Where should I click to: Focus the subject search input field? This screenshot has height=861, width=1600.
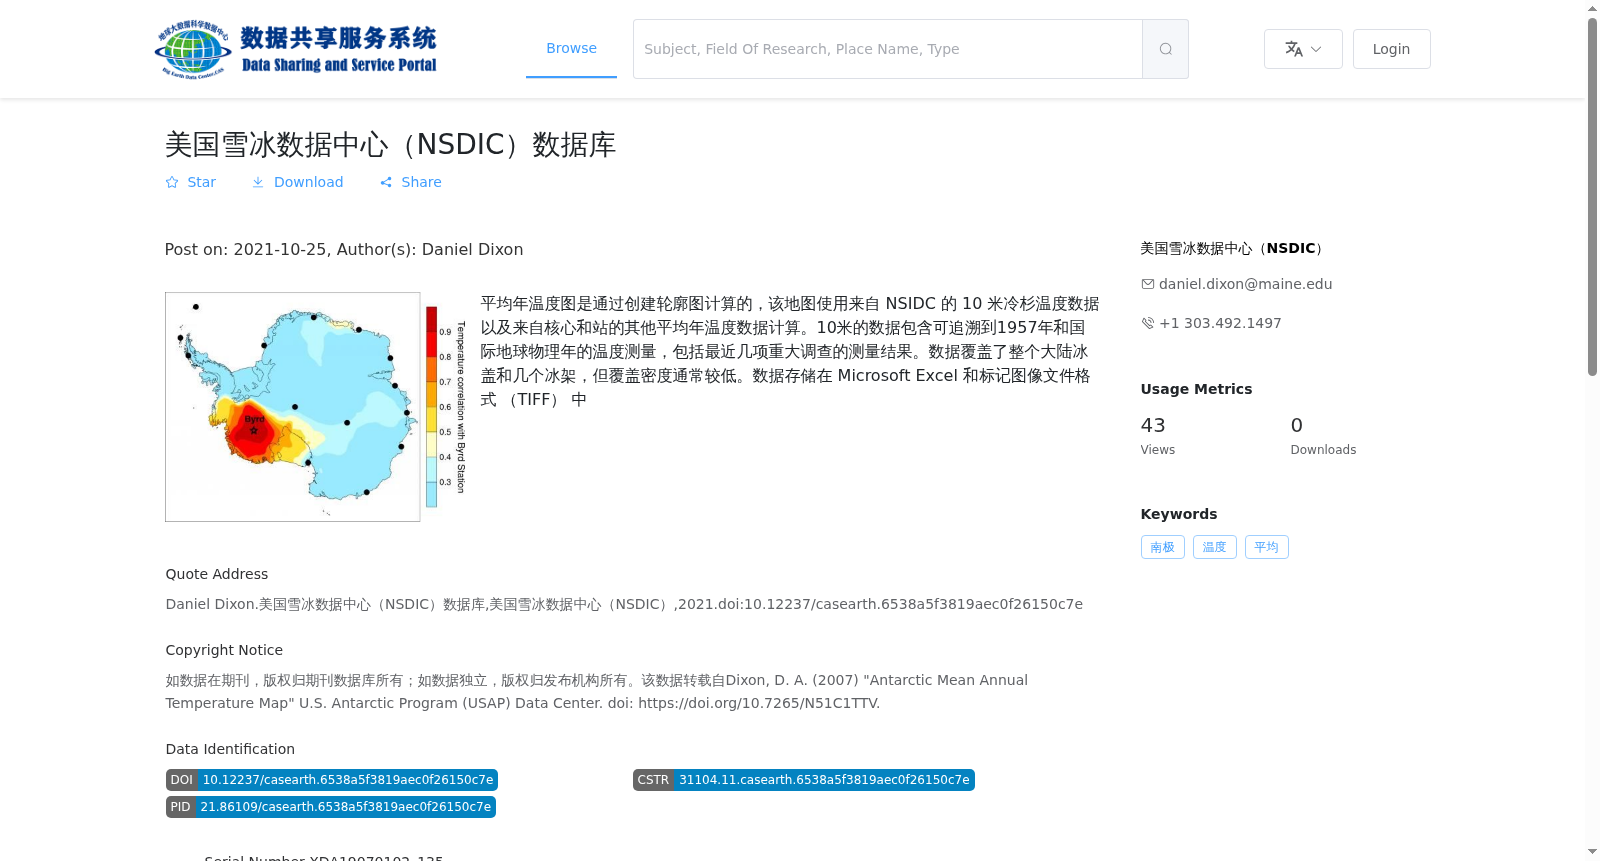(x=888, y=49)
